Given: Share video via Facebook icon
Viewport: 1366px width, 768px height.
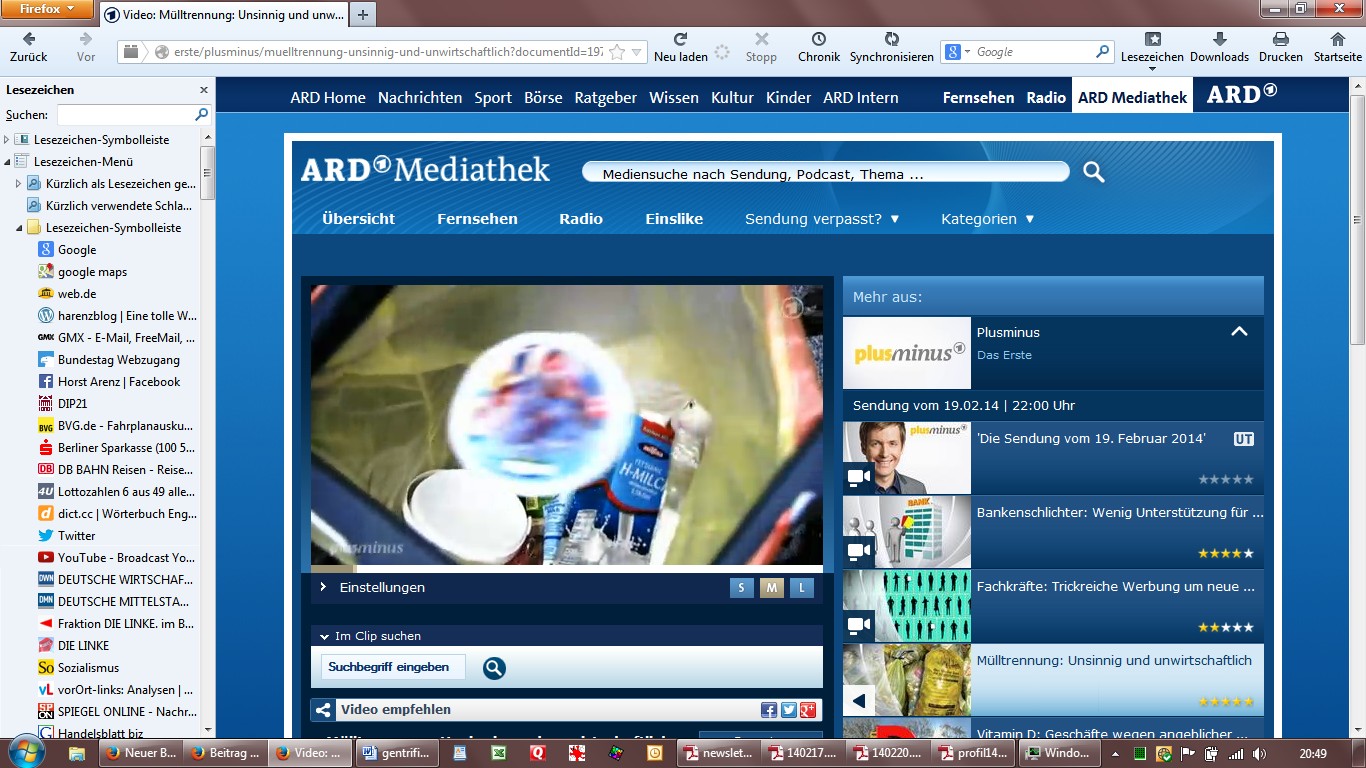Looking at the screenshot, I should pyautogui.click(x=768, y=710).
